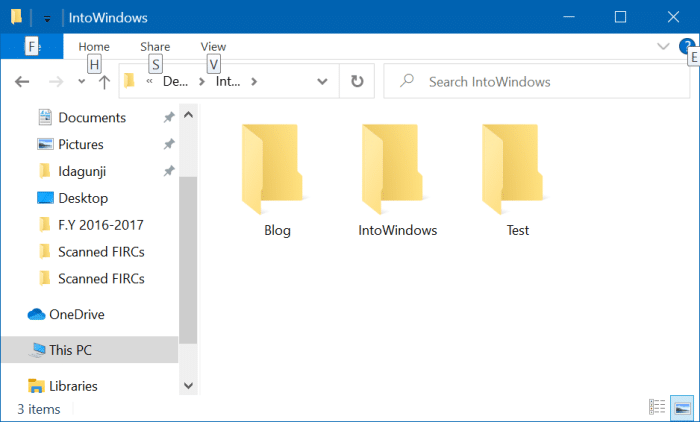Maximize the IntoWindows window
This screenshot has width=700, height=422.
pos(620,17)
